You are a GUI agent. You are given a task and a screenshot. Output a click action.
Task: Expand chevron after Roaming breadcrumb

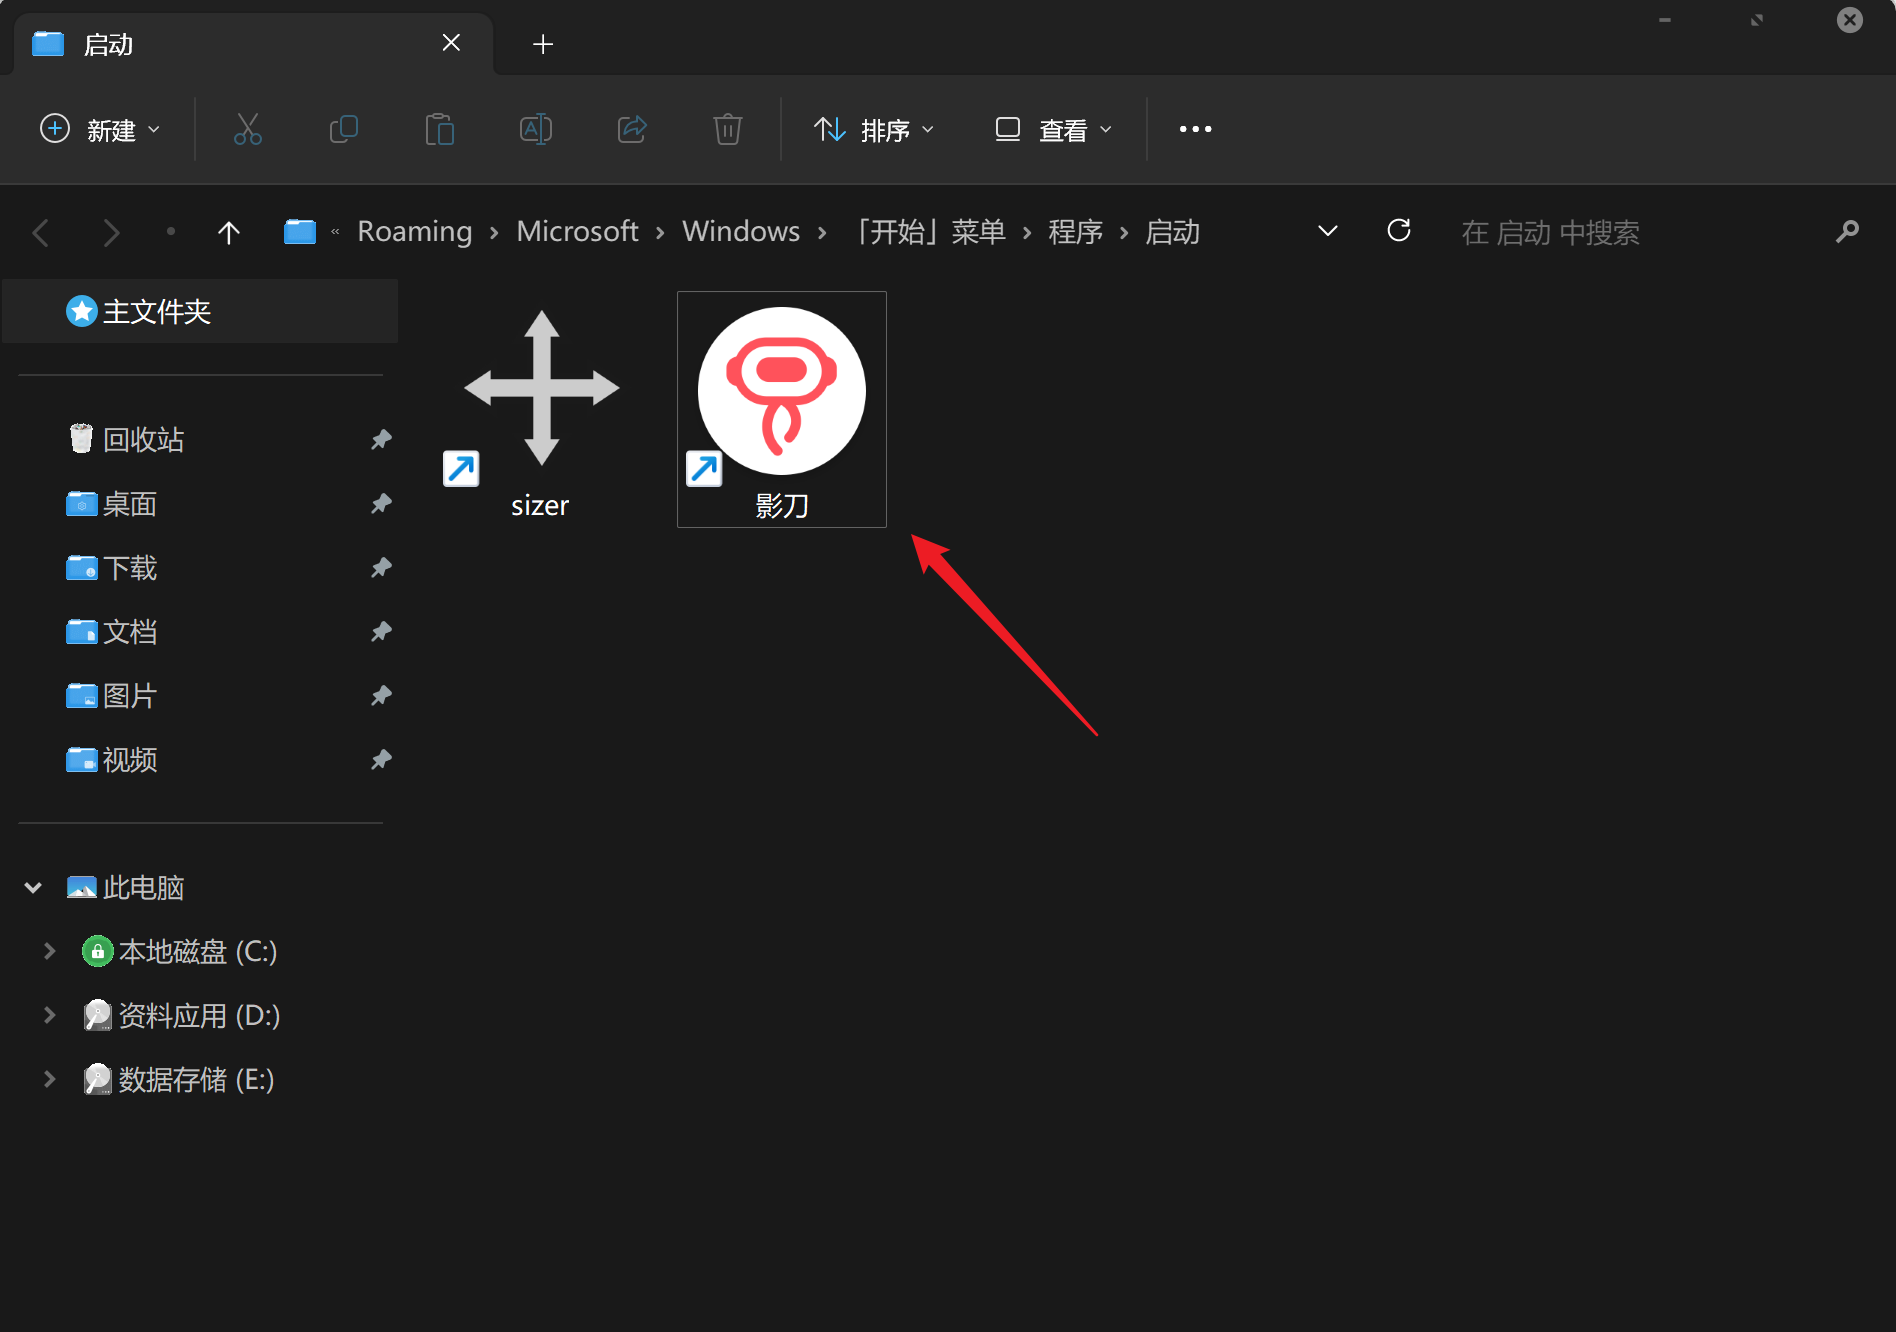click(x=494, y=233)
